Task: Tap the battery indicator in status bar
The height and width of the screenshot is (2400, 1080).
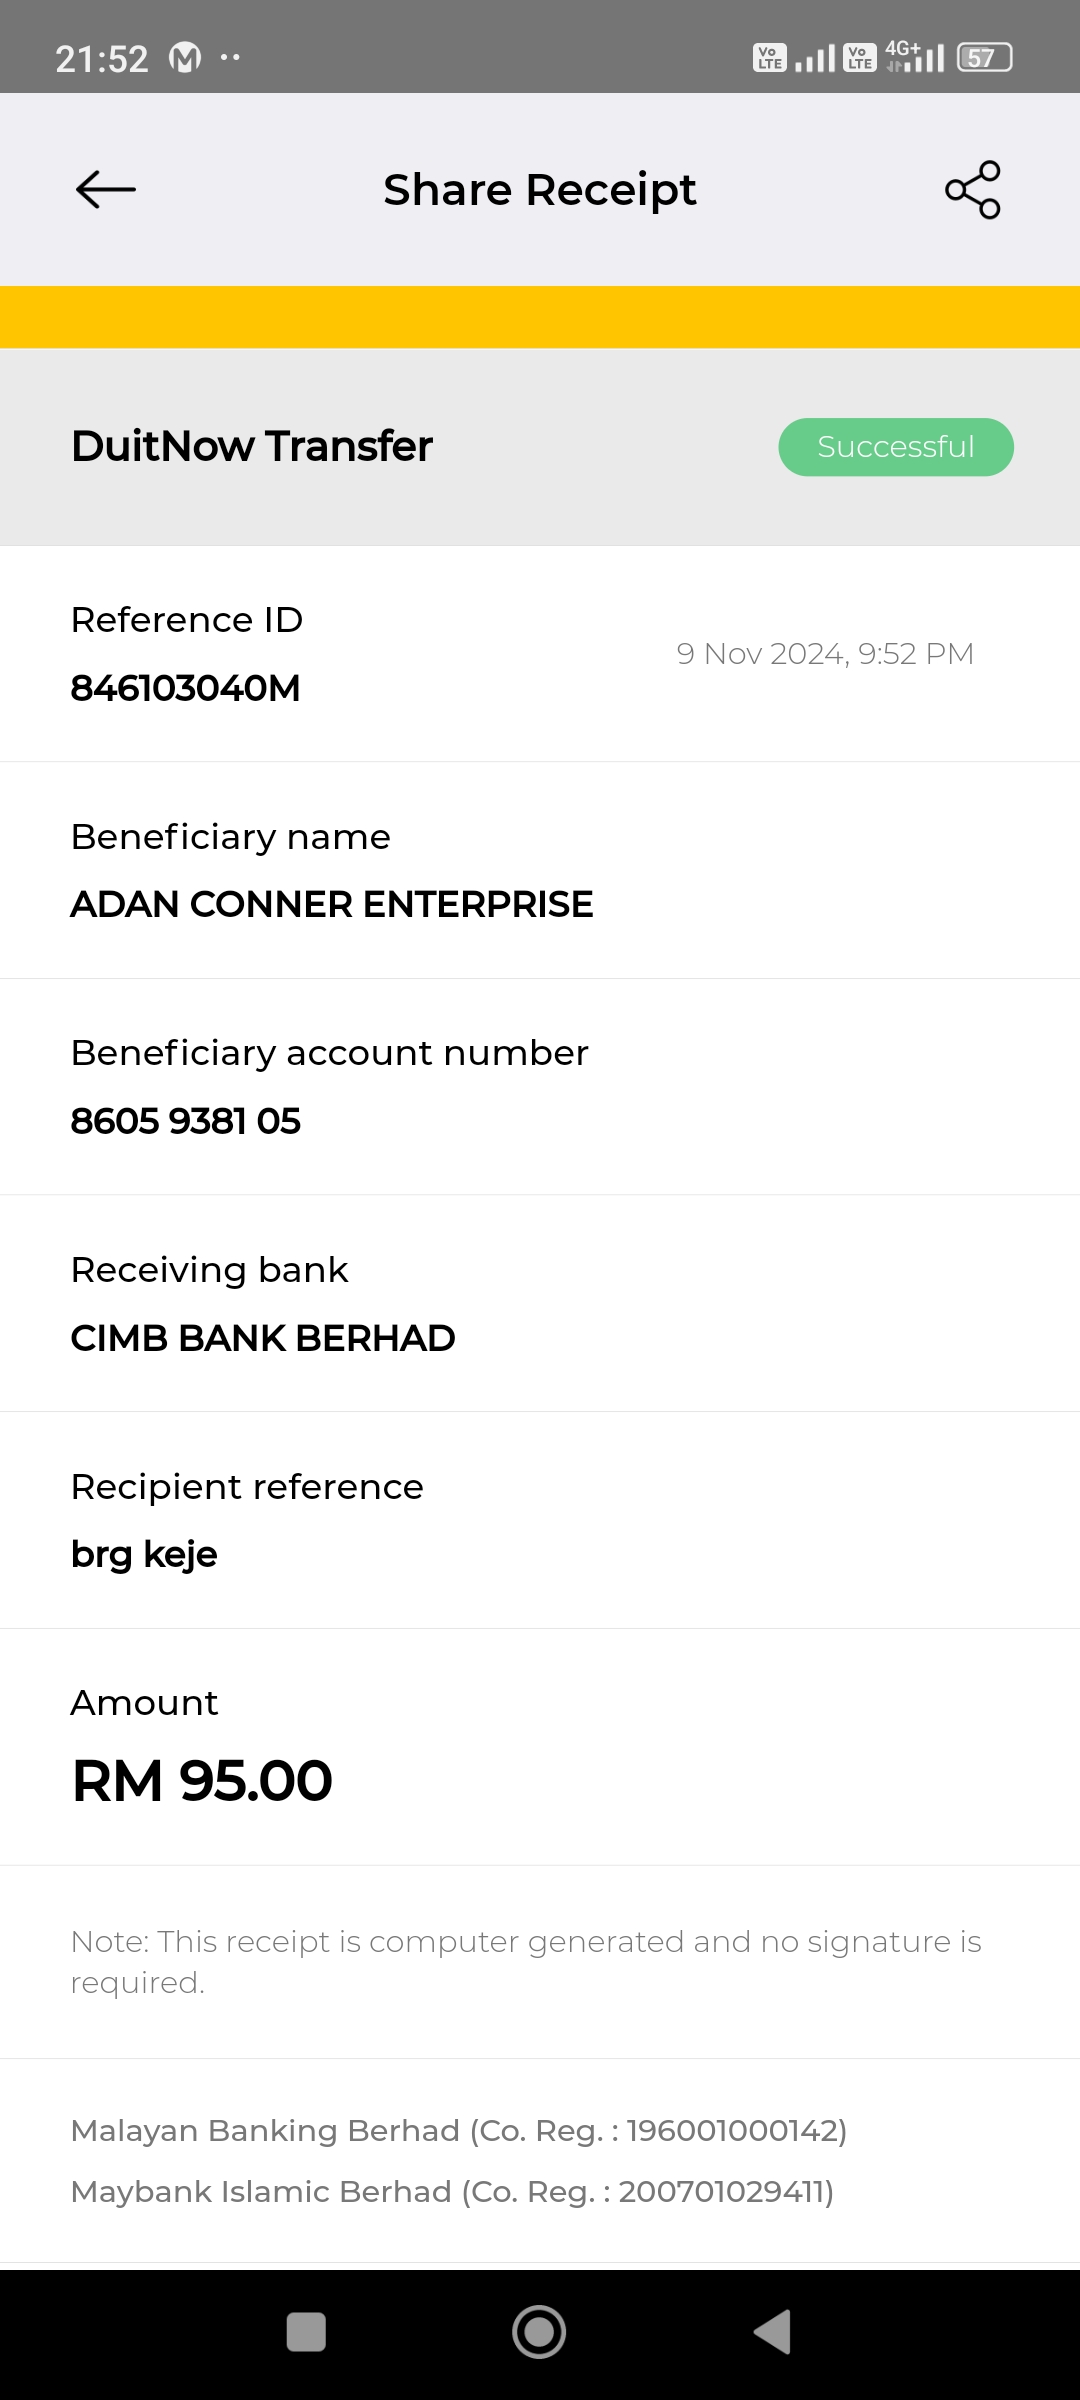Action: click(x=984, y=58)
